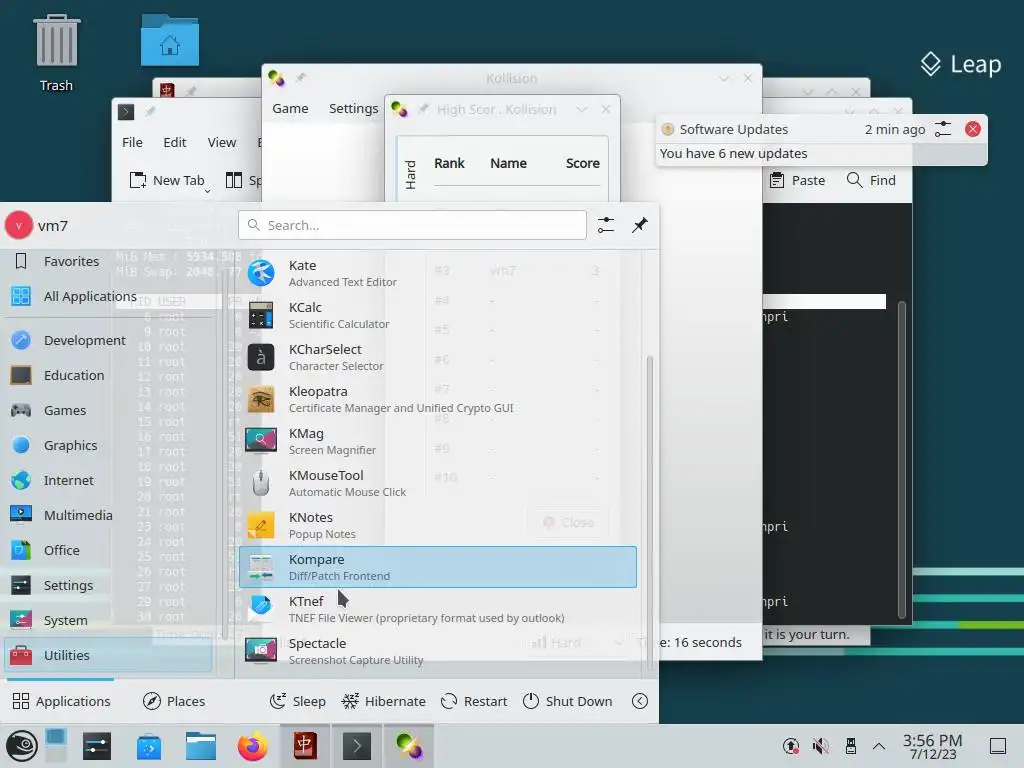Switch to Applications tab in launcher
Viewport: 1024px width, 768px height.
61,701
